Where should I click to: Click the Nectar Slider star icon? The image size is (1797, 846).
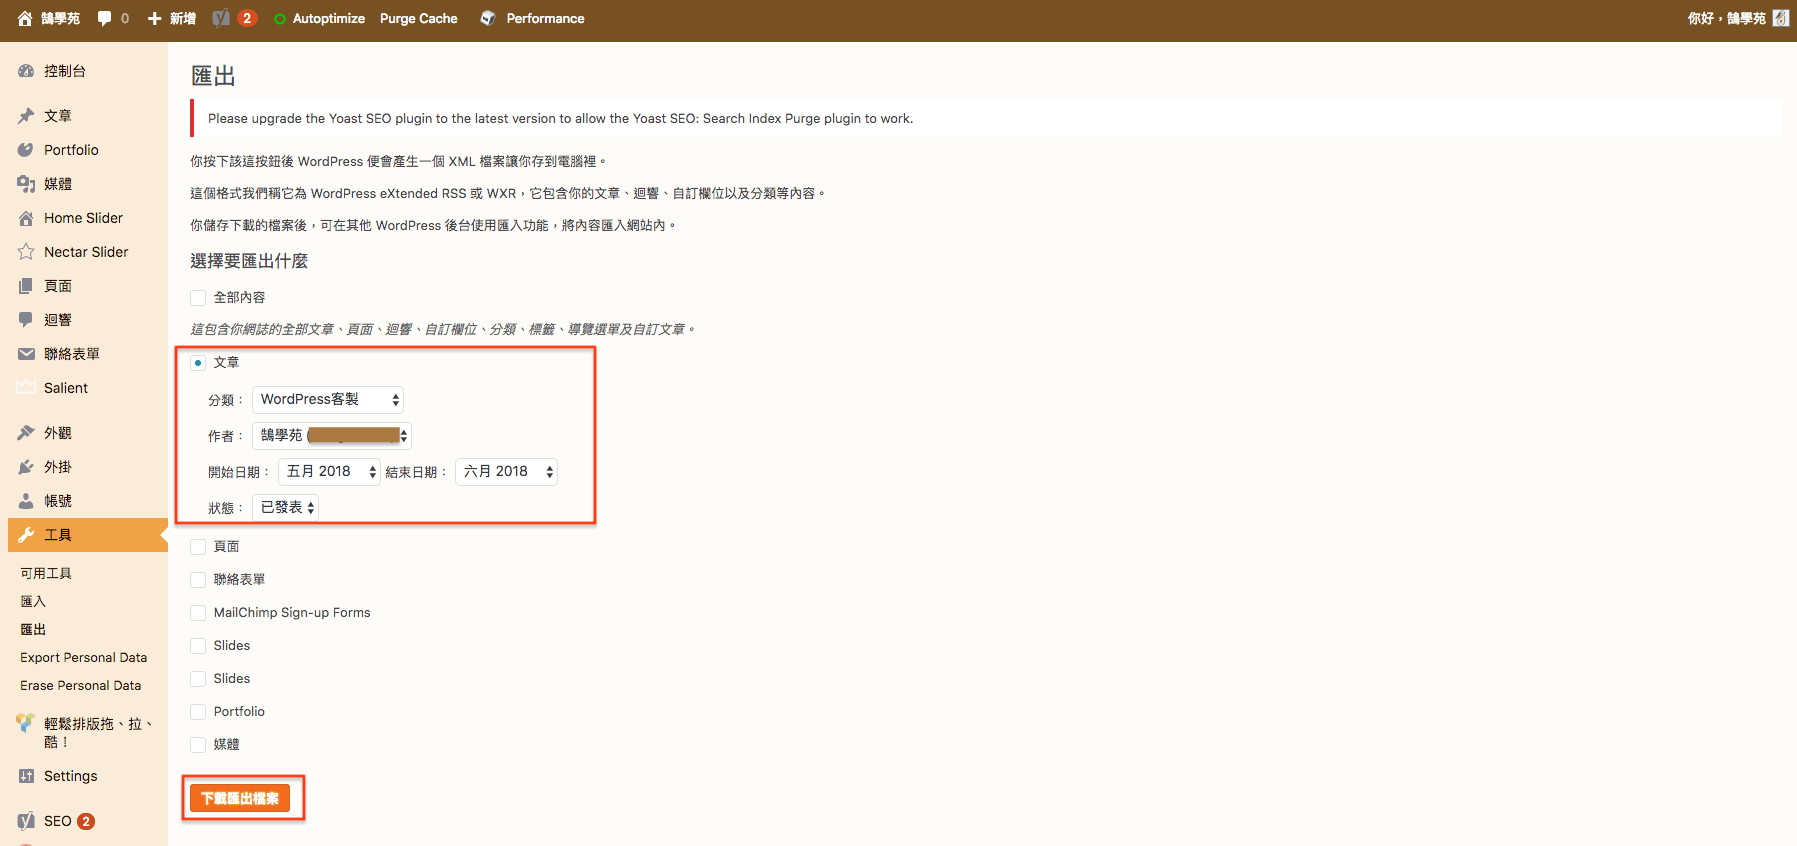pos(26,252)
